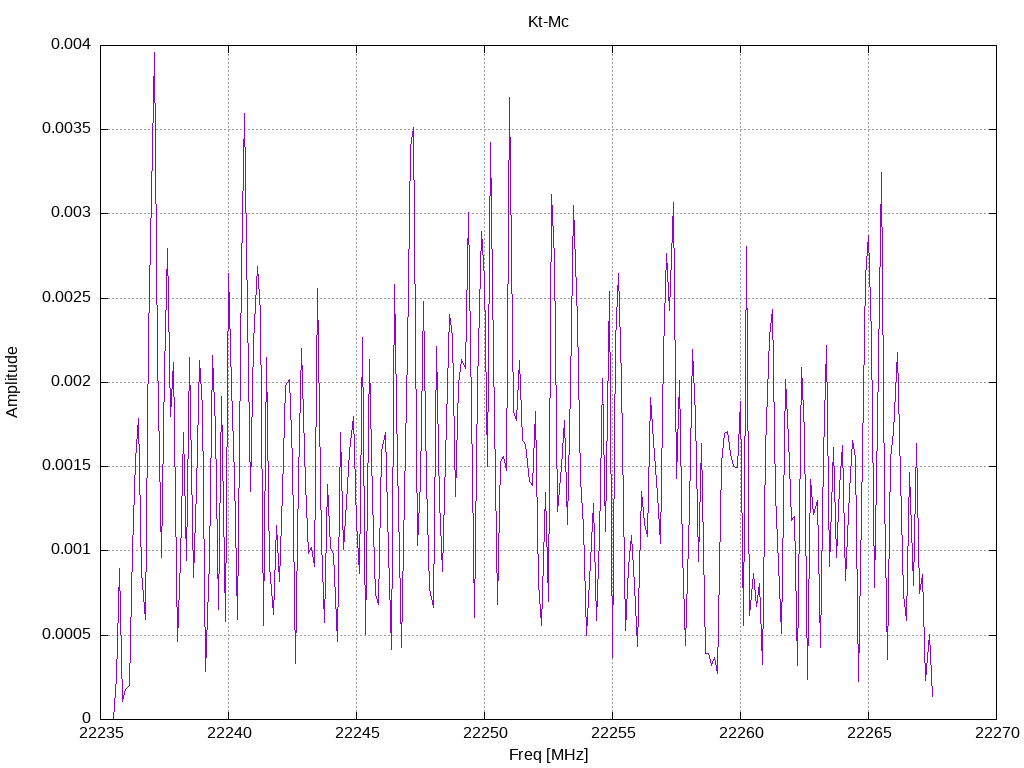Click the x-axis tick label 22270

[x=997, y=733]
